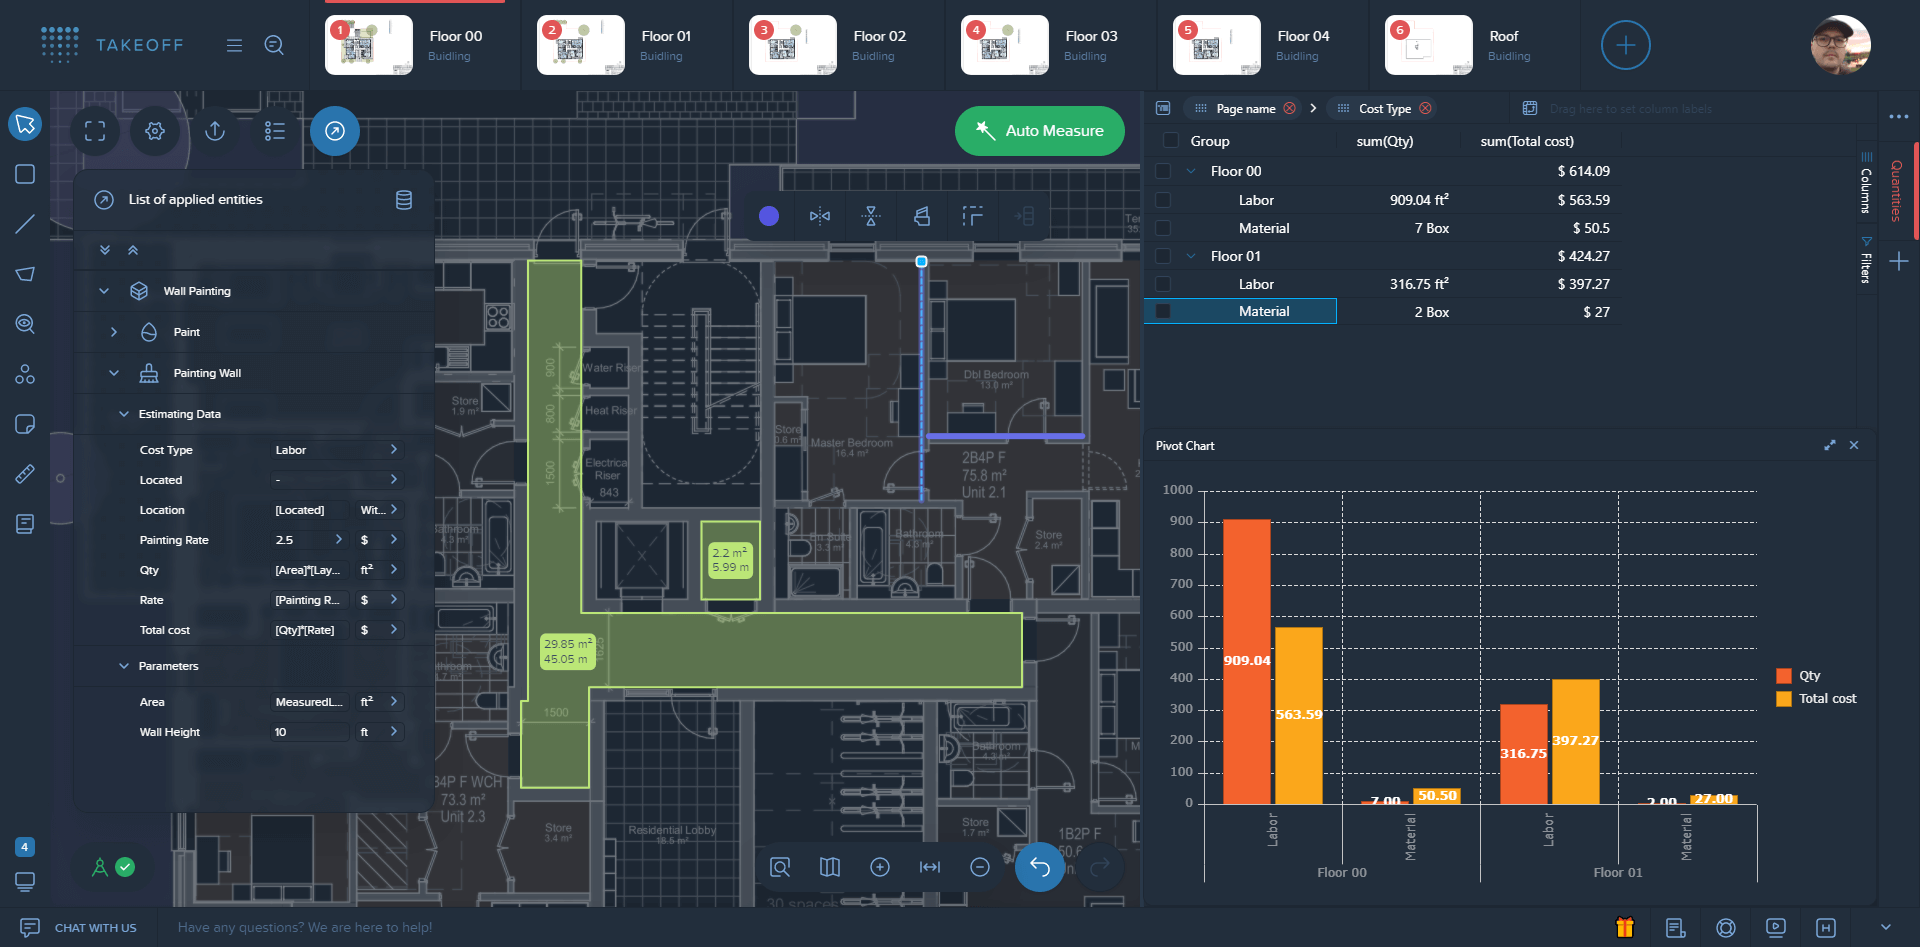Click the zoom-in plus icon at bottom toolbar
This screenshot has height=947, width=1920.
pos(880,867)
